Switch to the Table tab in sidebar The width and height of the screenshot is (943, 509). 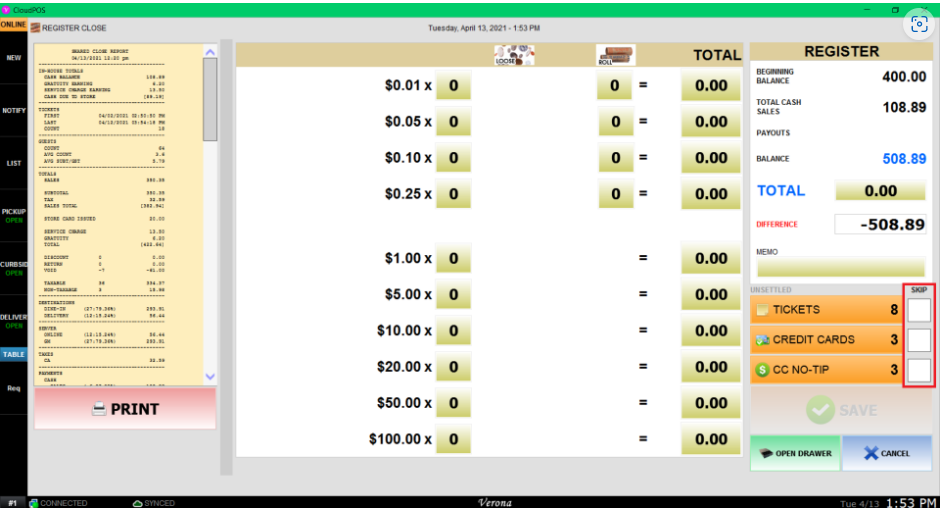tap(14, 354)
